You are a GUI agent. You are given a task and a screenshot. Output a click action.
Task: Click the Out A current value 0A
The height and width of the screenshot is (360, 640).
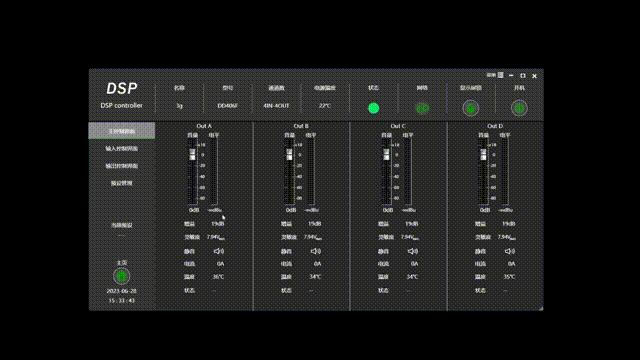pos(220,264)
